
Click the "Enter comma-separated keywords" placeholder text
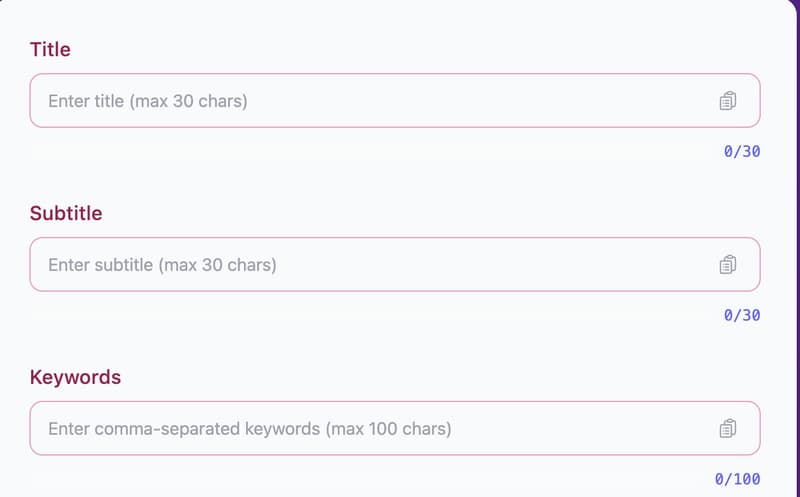[x=183, y=429]
